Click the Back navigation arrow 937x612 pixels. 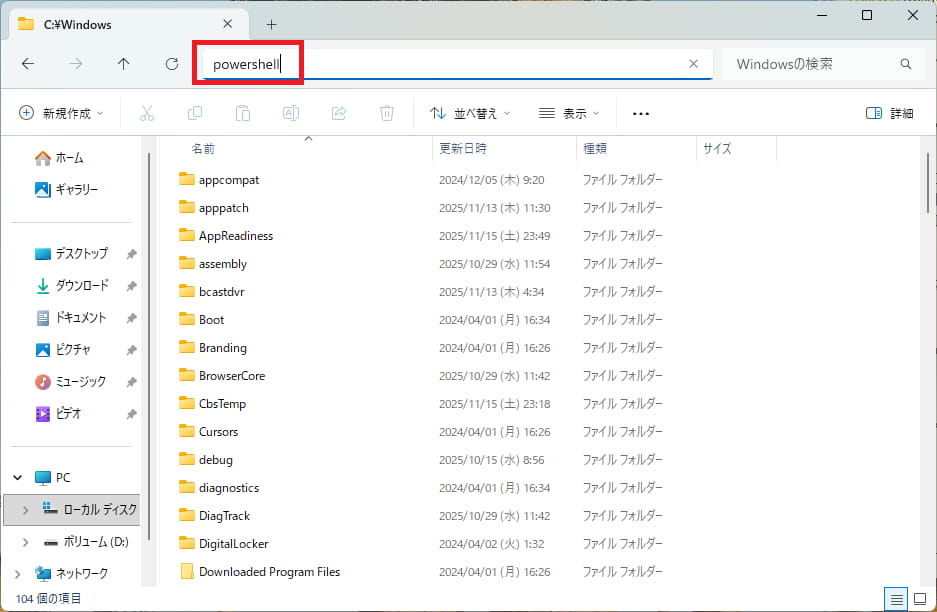pos(28,64)
